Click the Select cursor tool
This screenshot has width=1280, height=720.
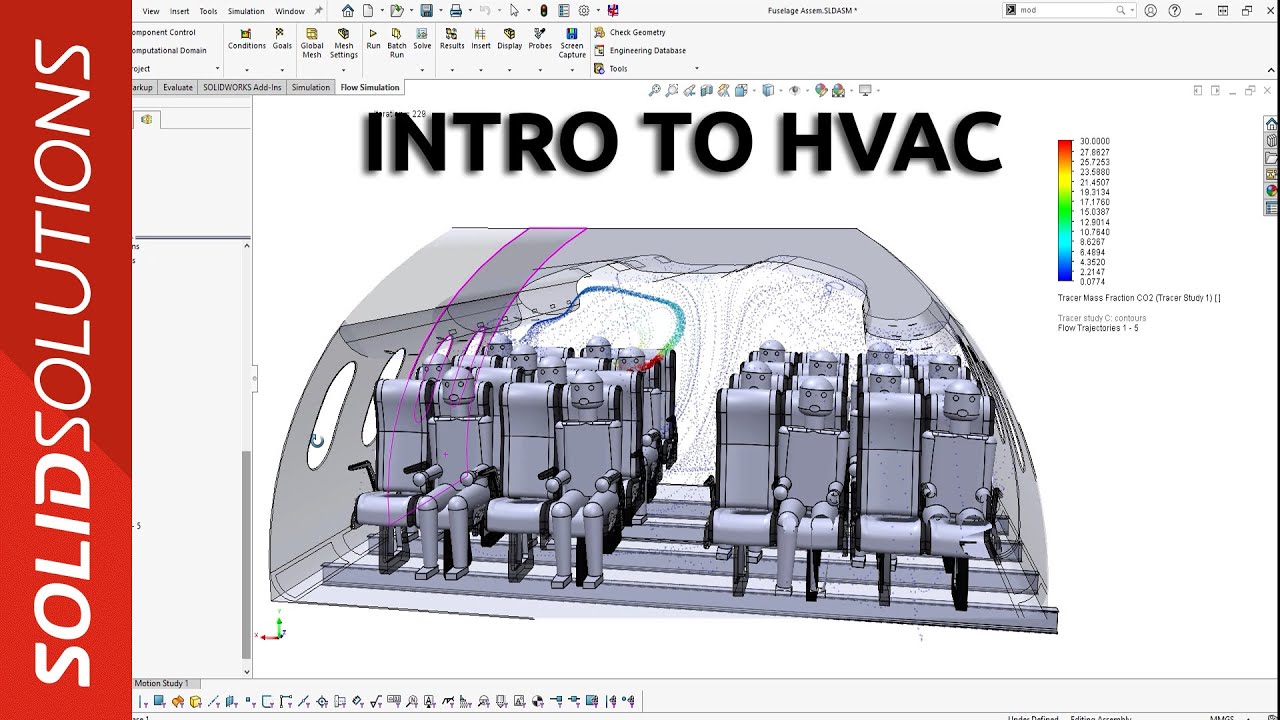514,11
